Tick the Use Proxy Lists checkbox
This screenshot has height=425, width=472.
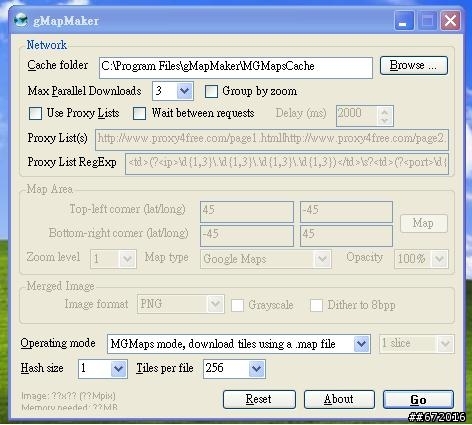point(35,113)
